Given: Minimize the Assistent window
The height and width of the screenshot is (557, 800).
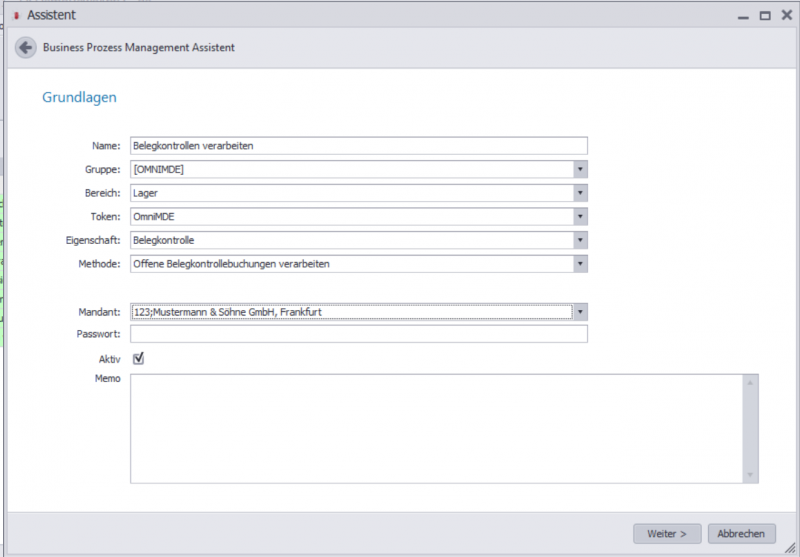Looking at the screenshot, I should click(743, 16).
